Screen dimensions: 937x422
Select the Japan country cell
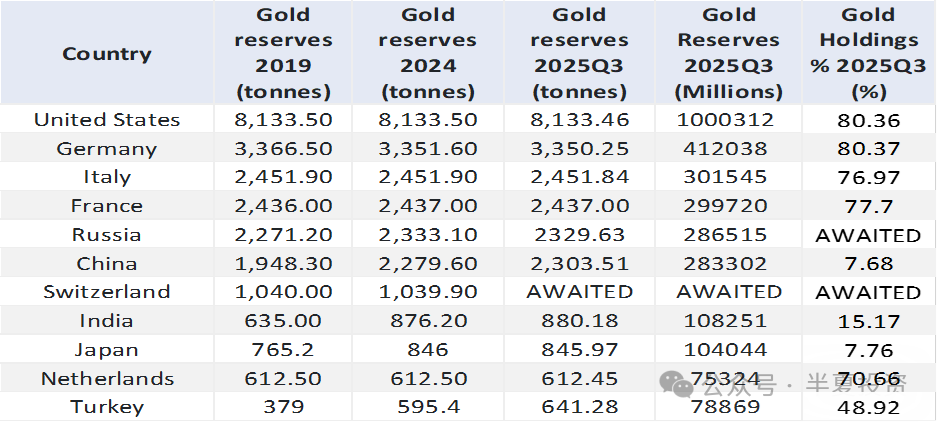pos(107,350)
